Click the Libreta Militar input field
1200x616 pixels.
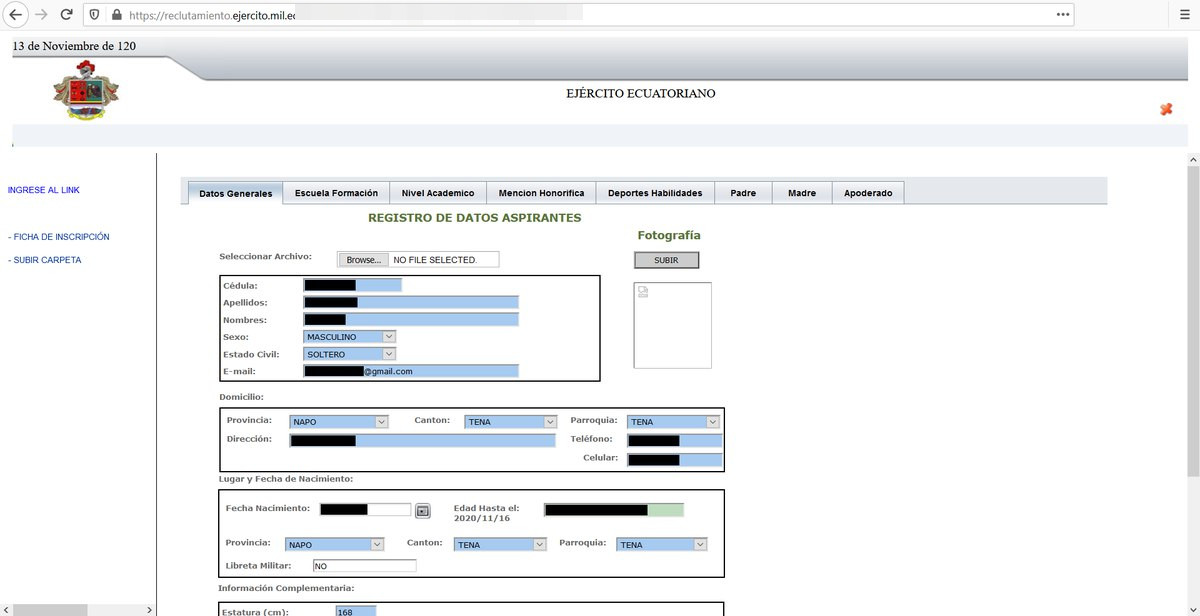point(364,566)
